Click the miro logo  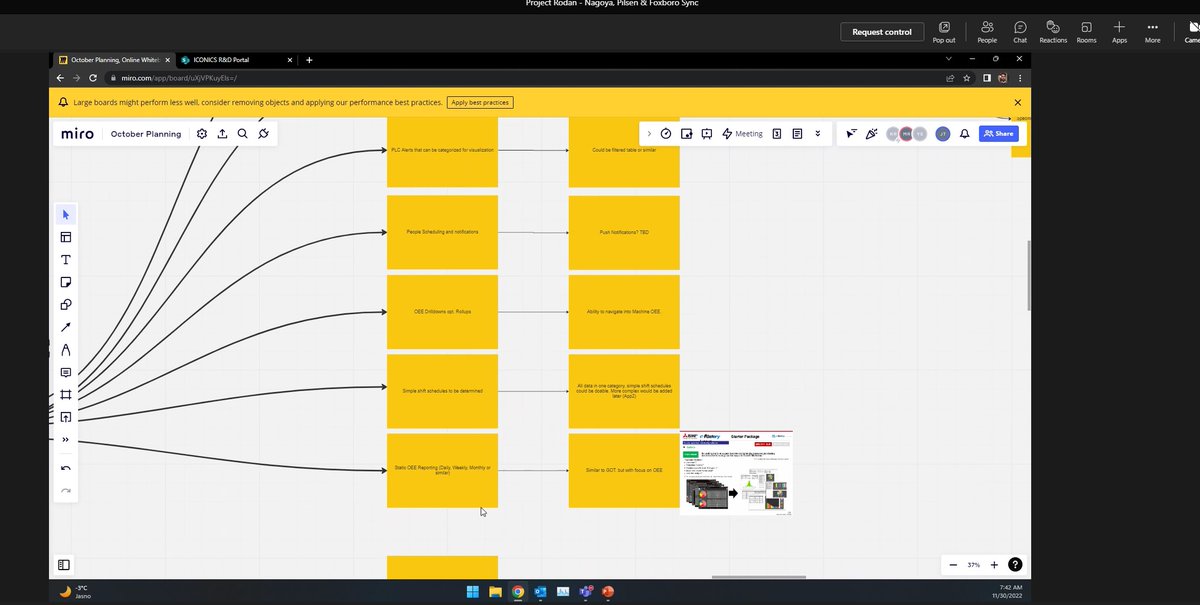pyautogui.click(x=77, y=133)
